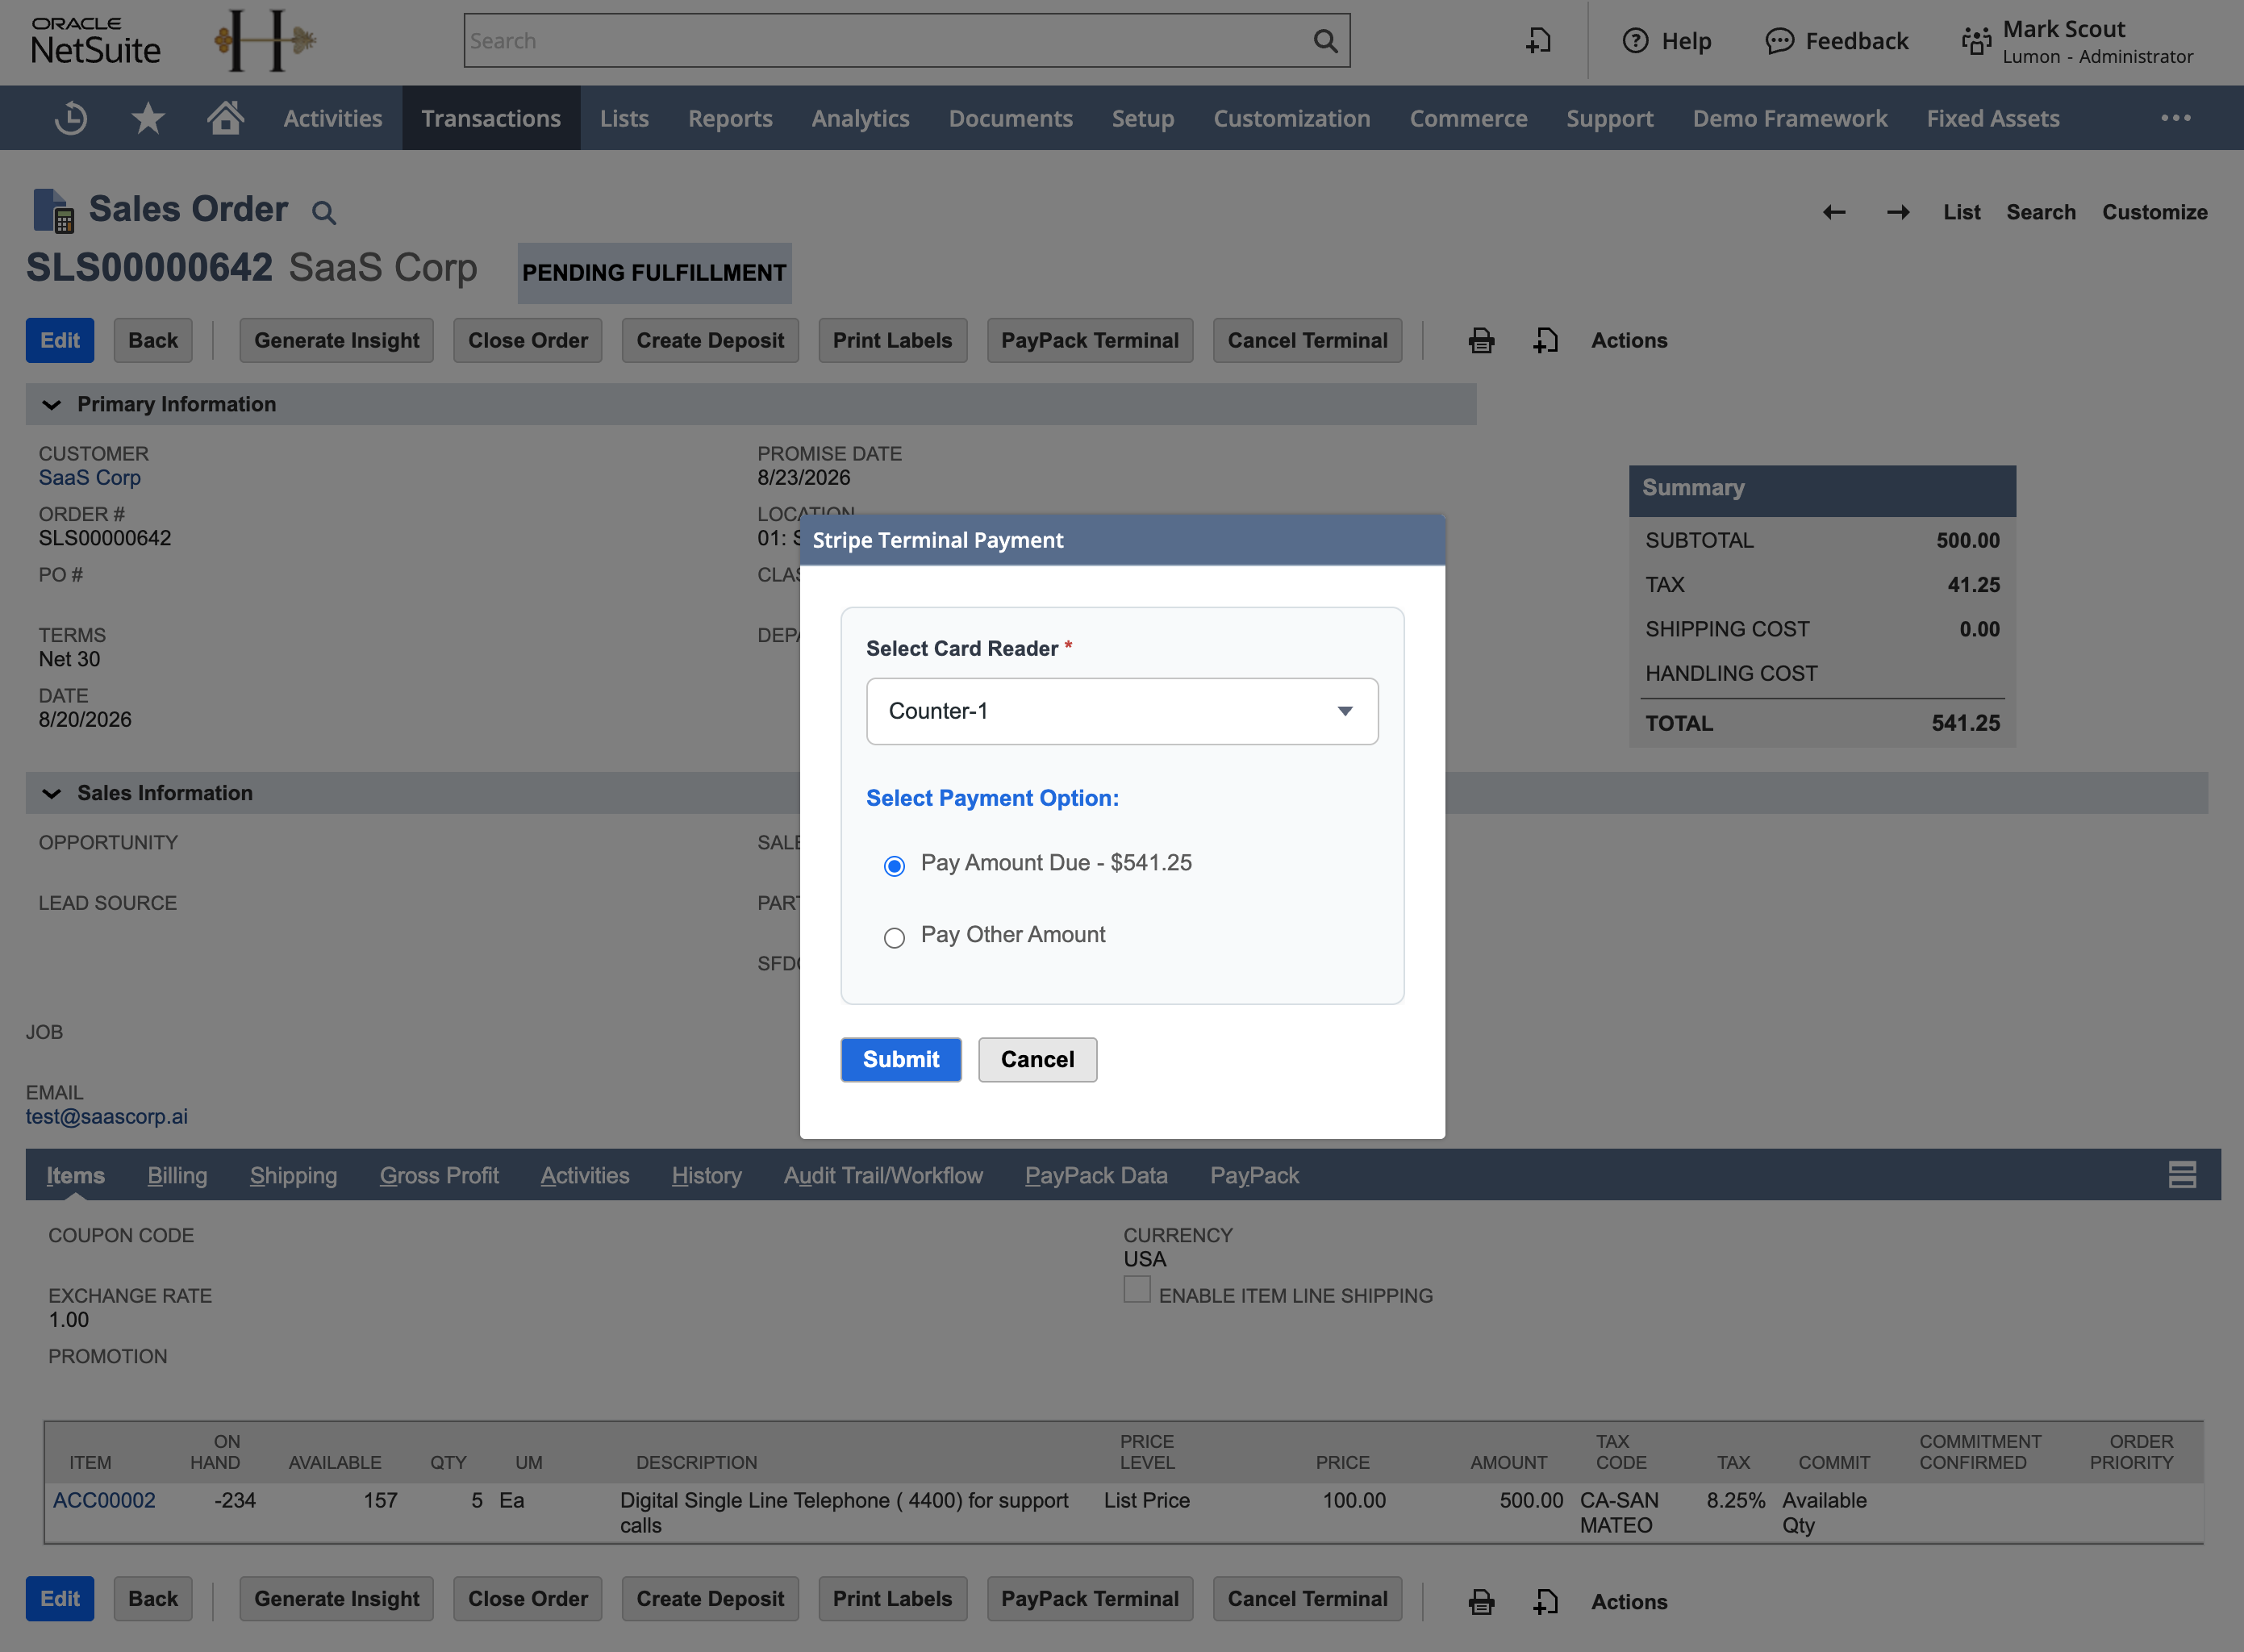Click the company H logo

tap(265, 41)
